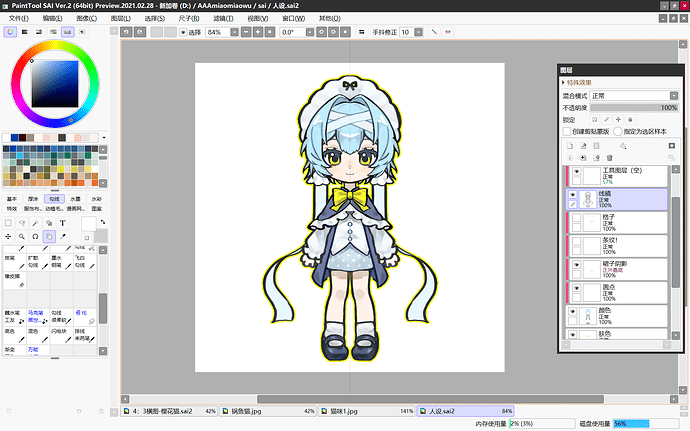690x431 pixels.
Task: Open the 图层(L) menu
Action: click(x=121, y=18)
